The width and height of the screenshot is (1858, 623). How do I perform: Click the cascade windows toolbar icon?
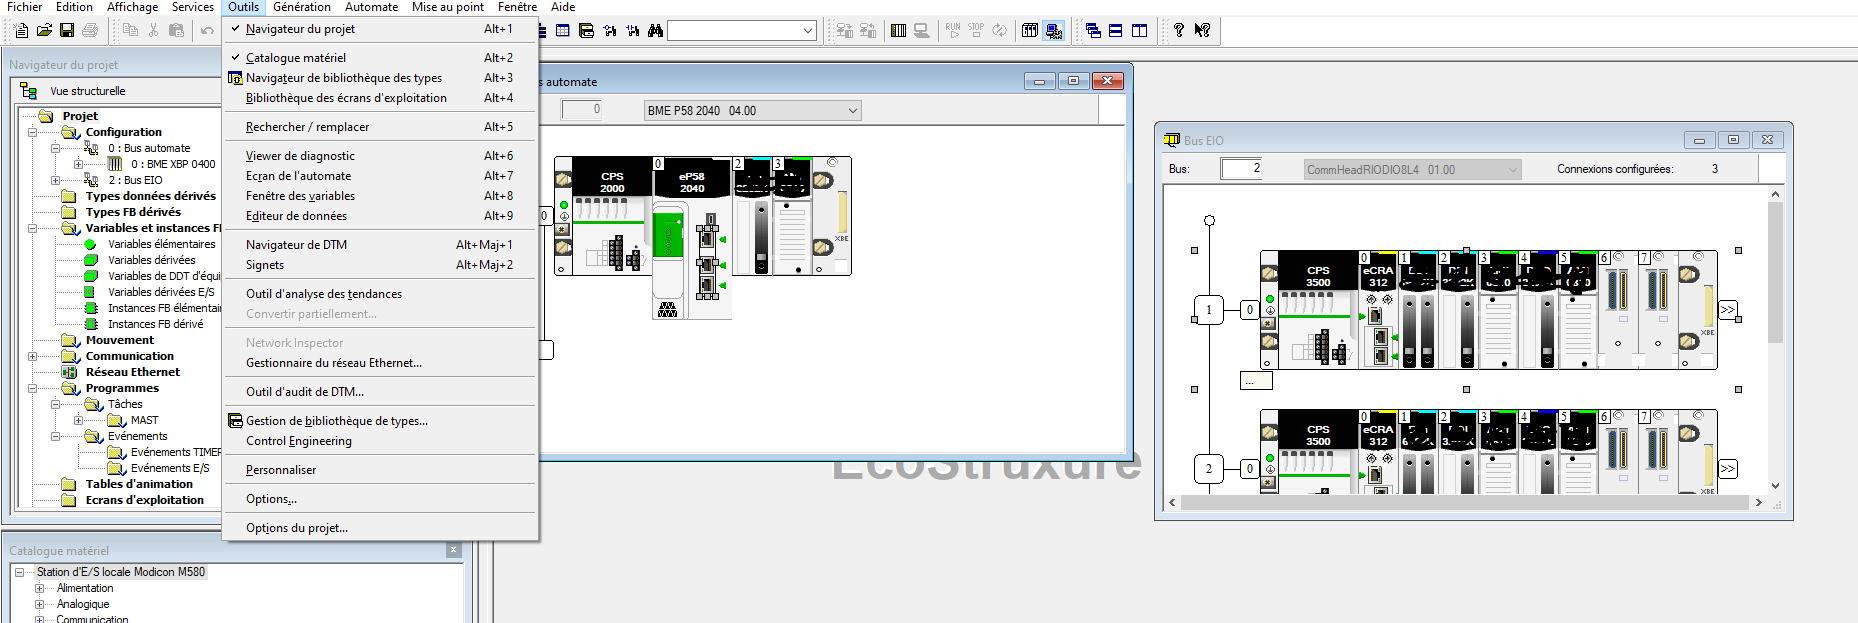[x=1093, y=31]
